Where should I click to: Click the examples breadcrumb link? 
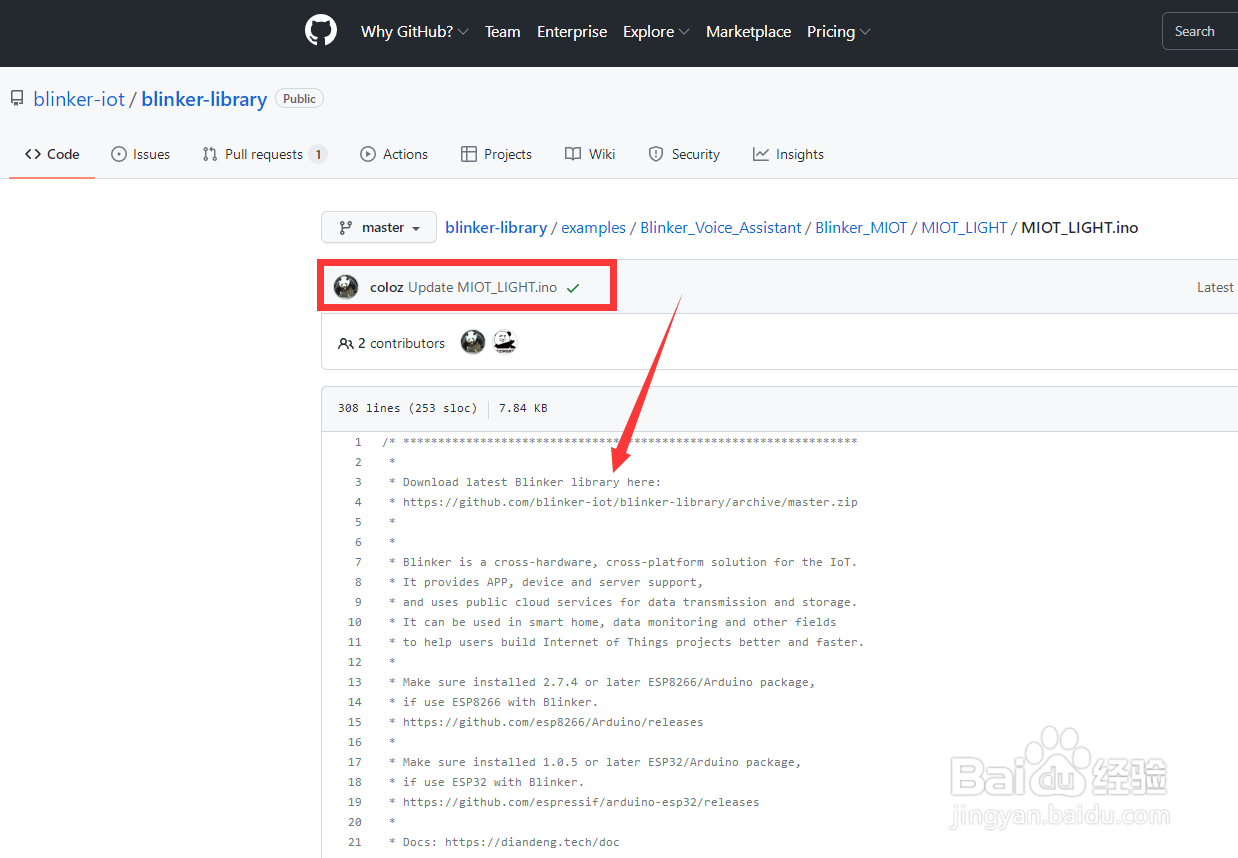593,228
